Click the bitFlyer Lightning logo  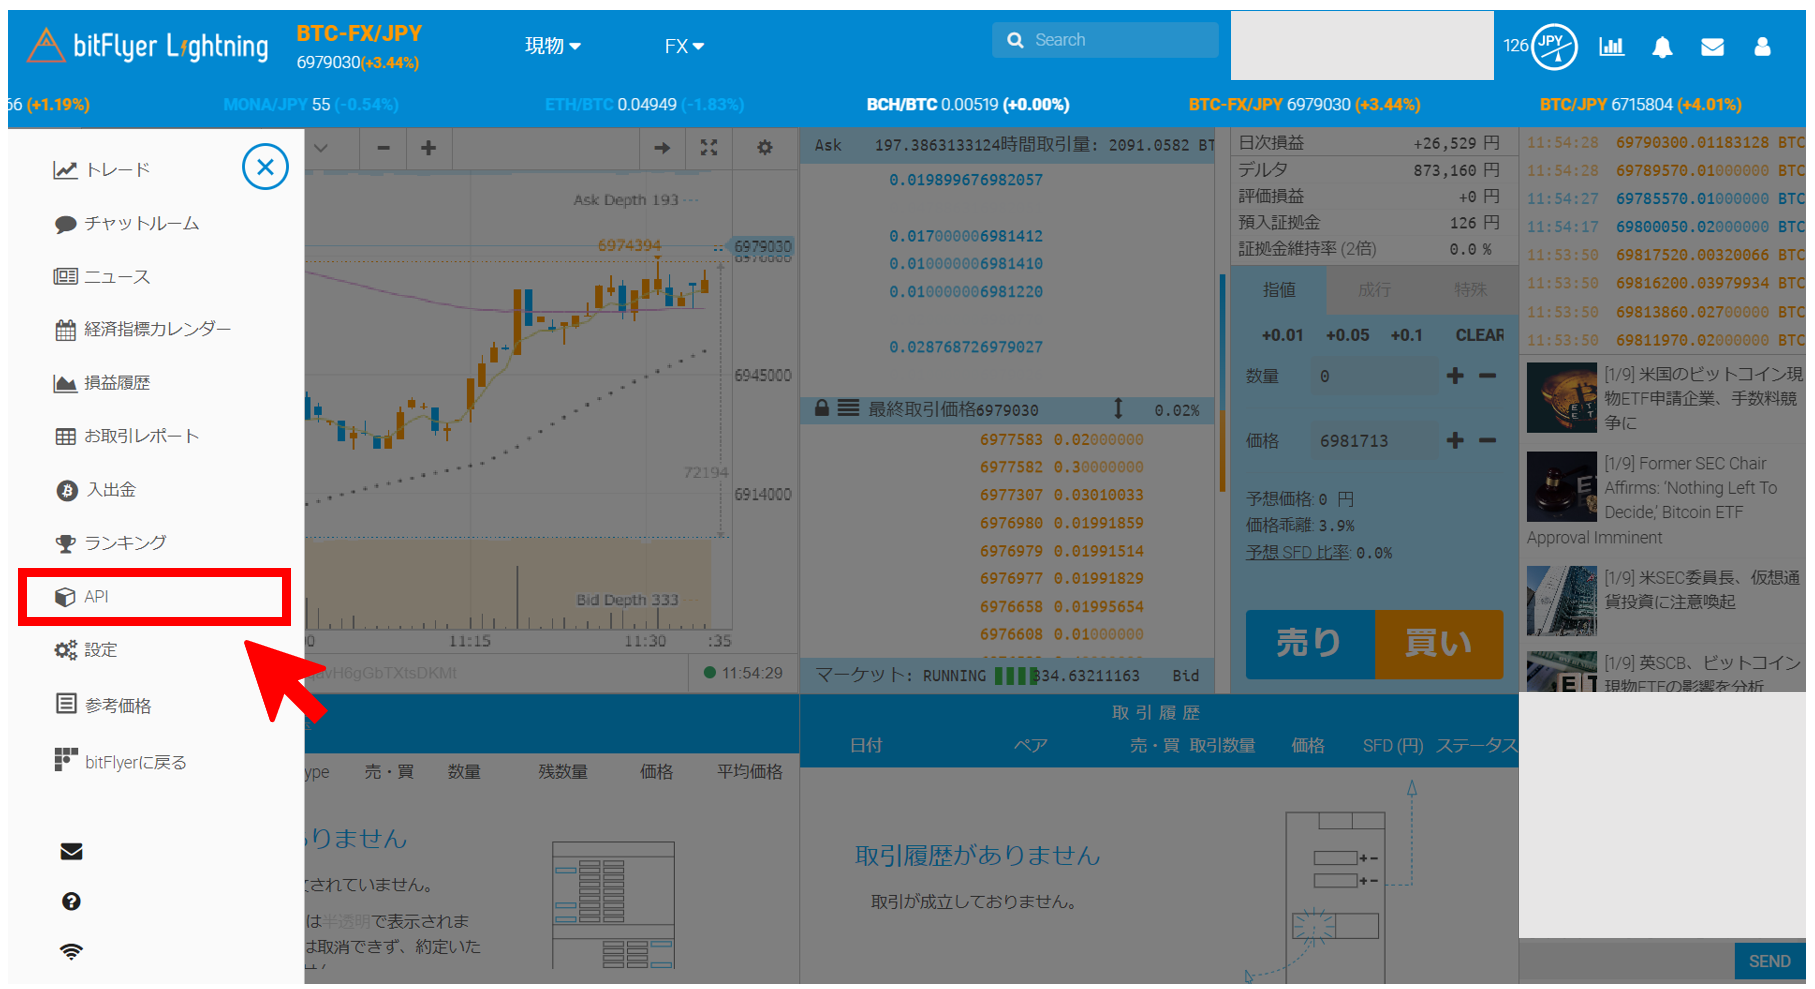coord(148,45)
